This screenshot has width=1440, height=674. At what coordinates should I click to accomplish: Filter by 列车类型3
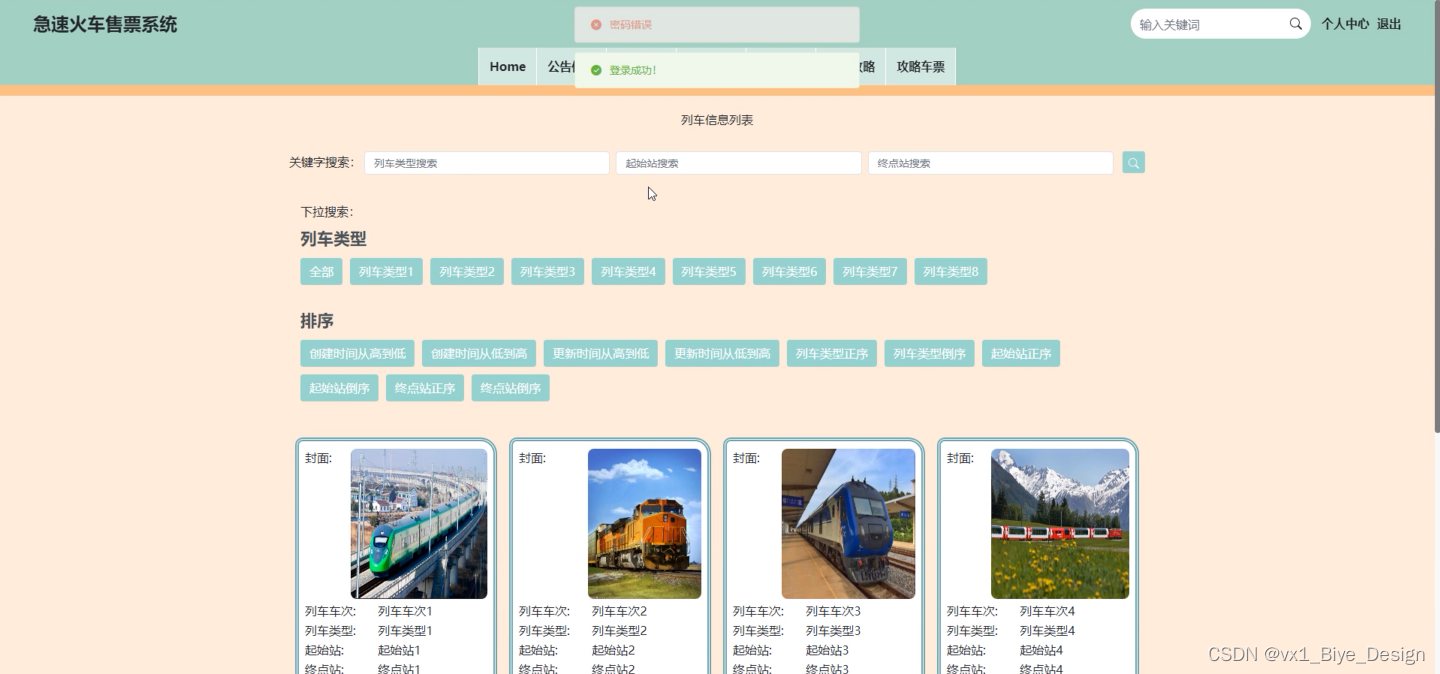pyautogui.click(x=548, y=272)
